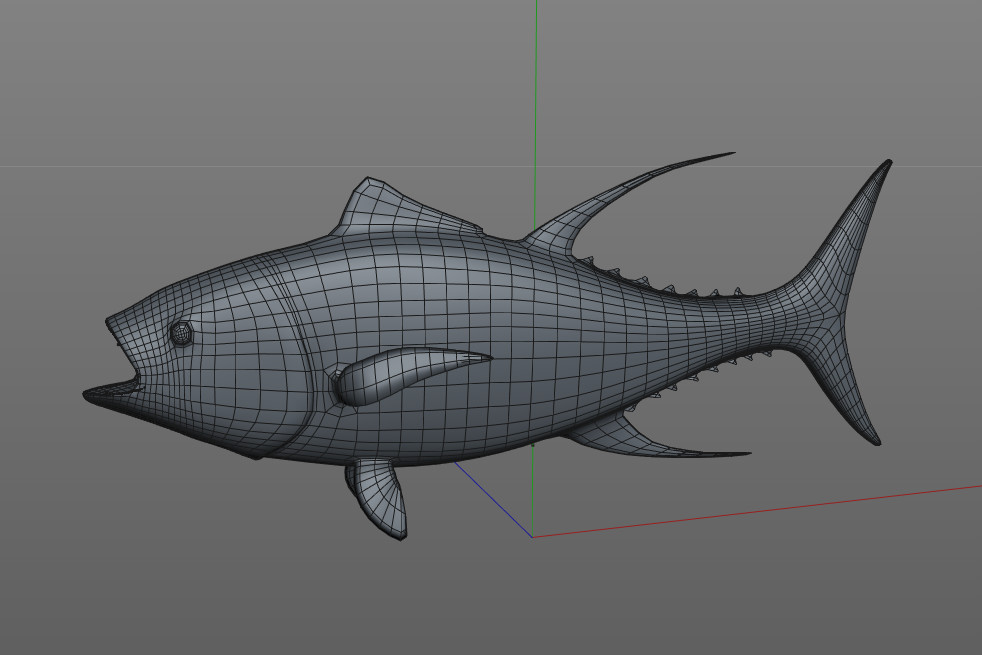The image size is (982, 655).
Task: Click the world origin where axes meet
Action: [533, 537]
